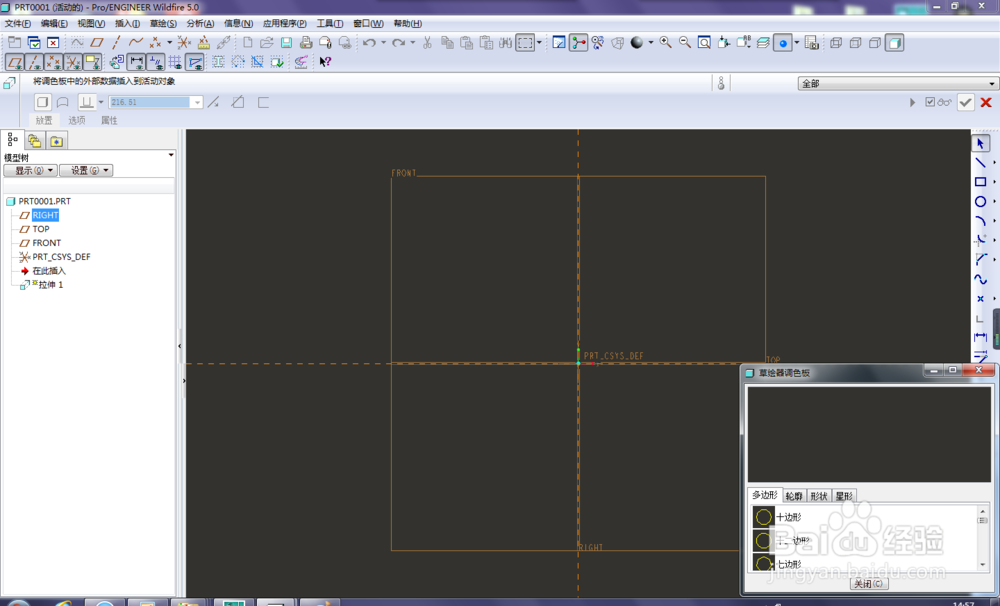The height and width of the screenshot is (606, 1000).
Task: Cancel the feature with the red X
Action: (986, 103)
